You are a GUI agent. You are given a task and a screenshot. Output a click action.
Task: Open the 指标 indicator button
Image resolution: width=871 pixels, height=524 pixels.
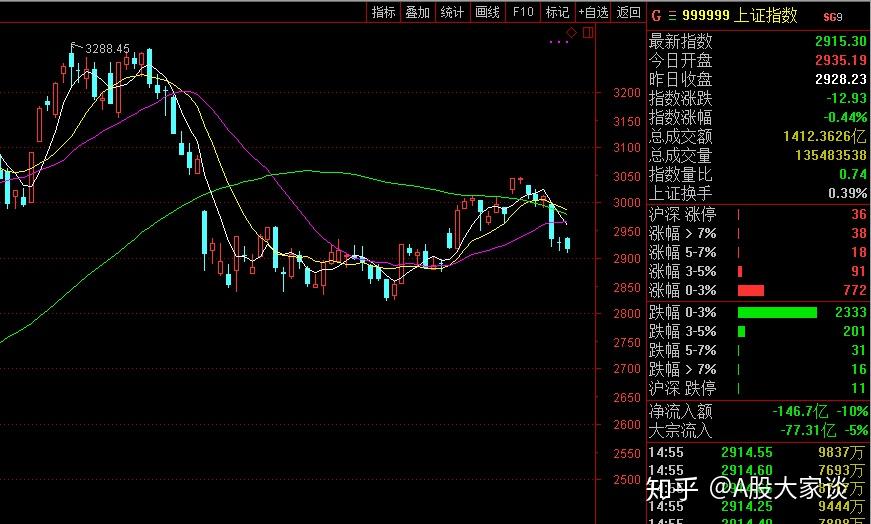pyautogui.click(x=384, y=12)
